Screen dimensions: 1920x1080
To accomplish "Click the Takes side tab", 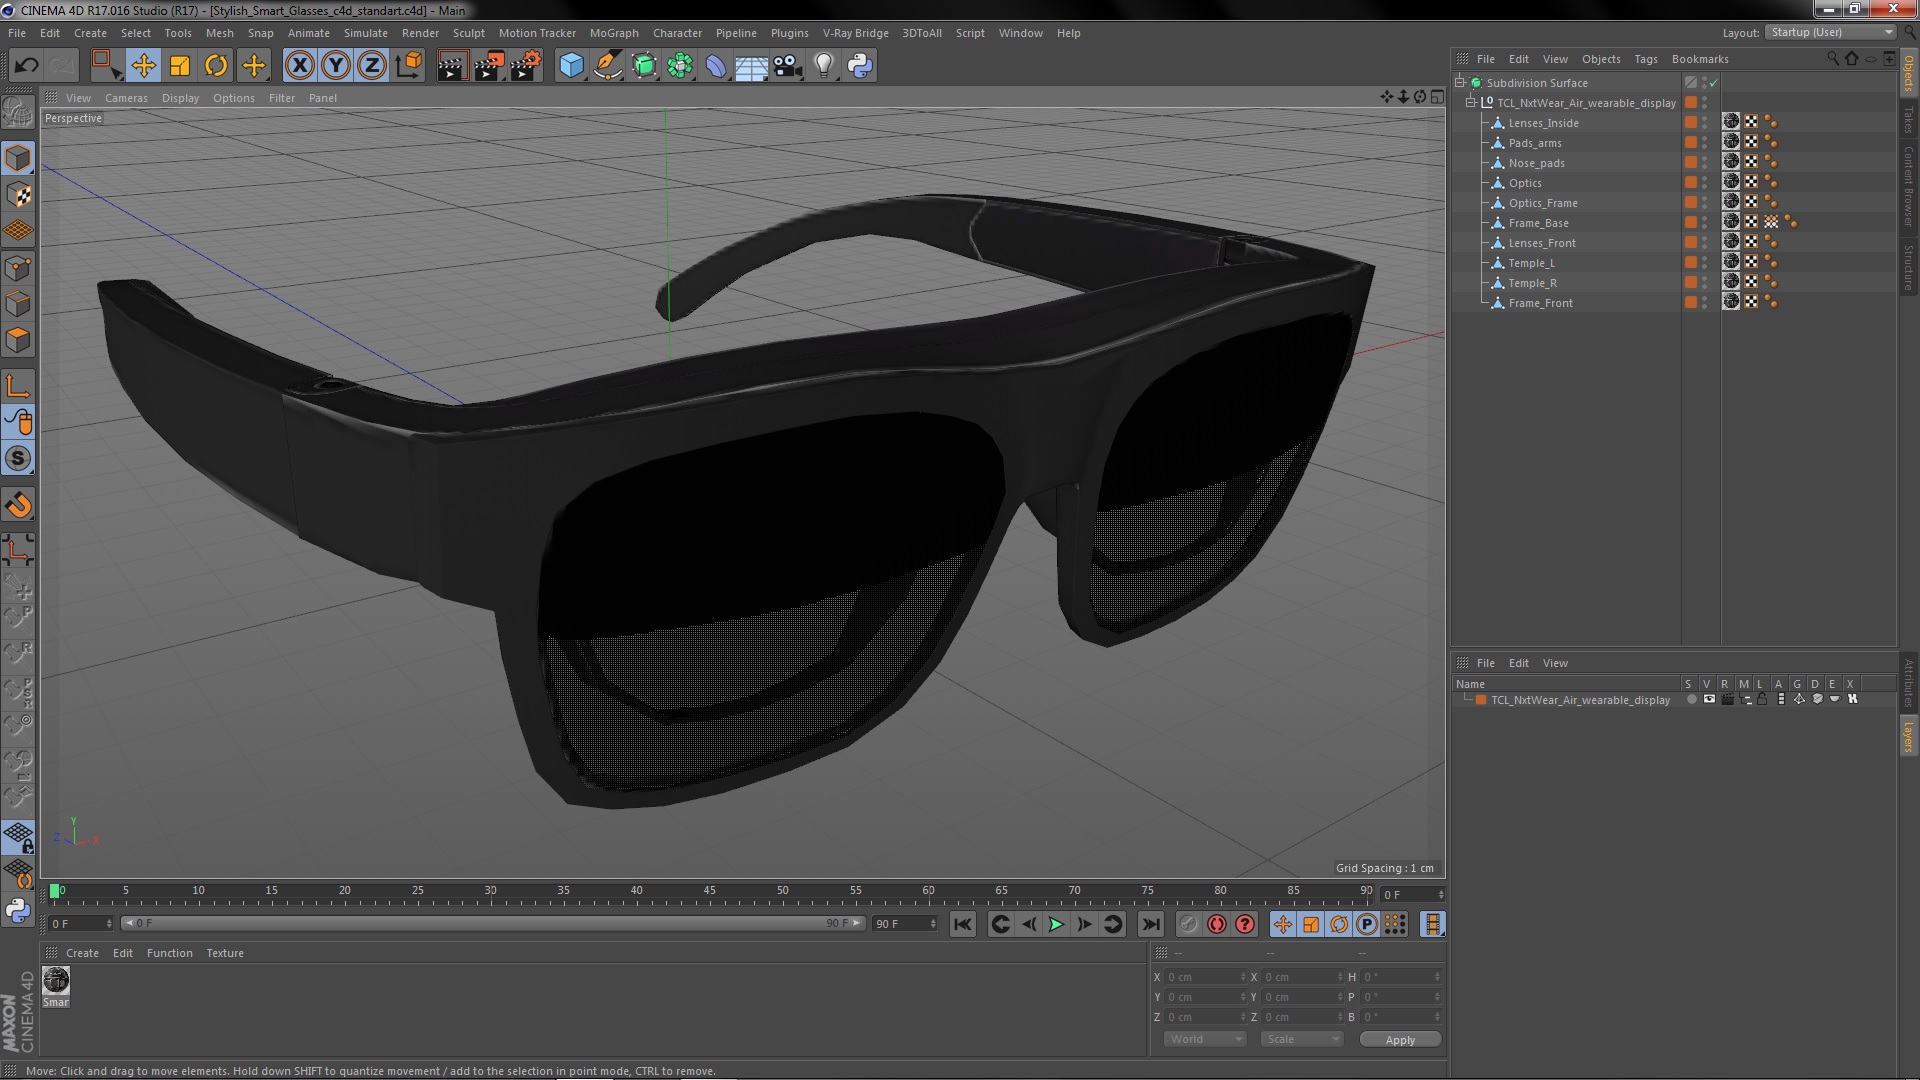I will [x=1908, y=120].
